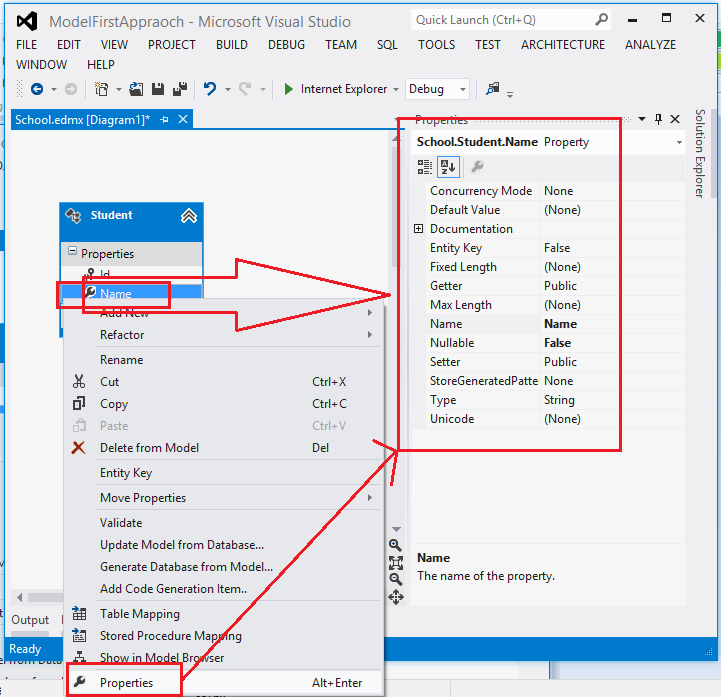Toggle auto-hide pin of Properties panel

point(658,119)
